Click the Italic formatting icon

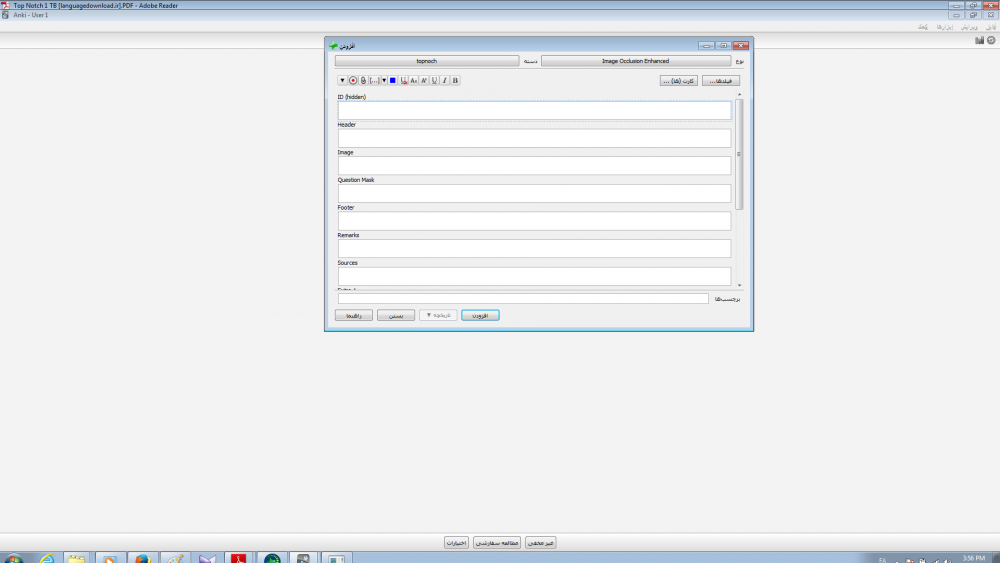[x=445, y=80]
